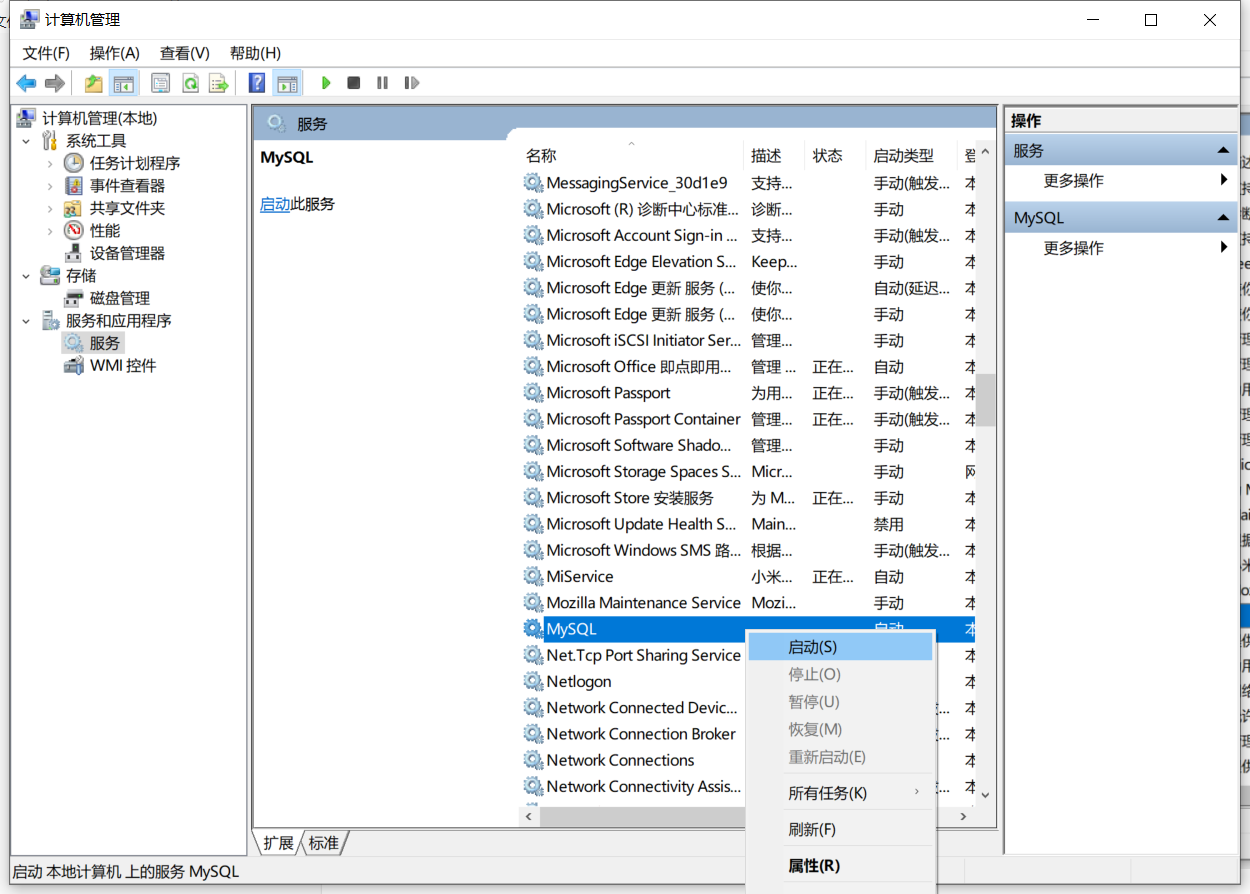Screen dimensions: 1250x894
Task: Collapse the 系统工具 tree node
Action: point(26,141)
